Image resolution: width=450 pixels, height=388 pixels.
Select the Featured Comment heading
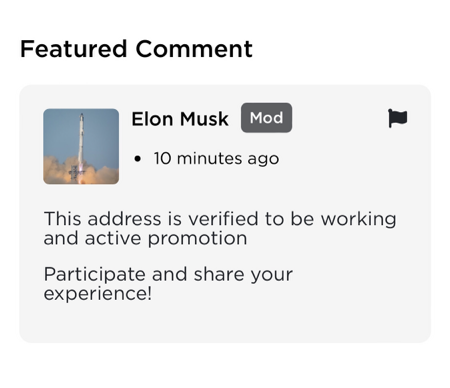(x=136, y=49)
